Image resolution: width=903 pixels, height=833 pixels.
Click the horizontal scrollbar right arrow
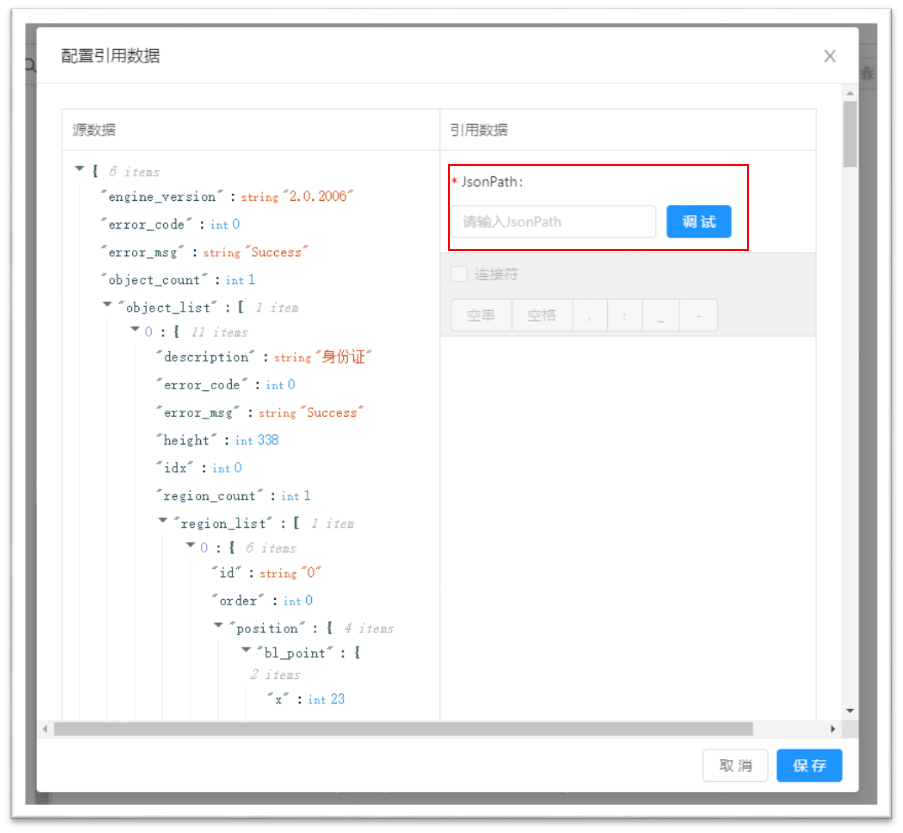tap(833, 729)
